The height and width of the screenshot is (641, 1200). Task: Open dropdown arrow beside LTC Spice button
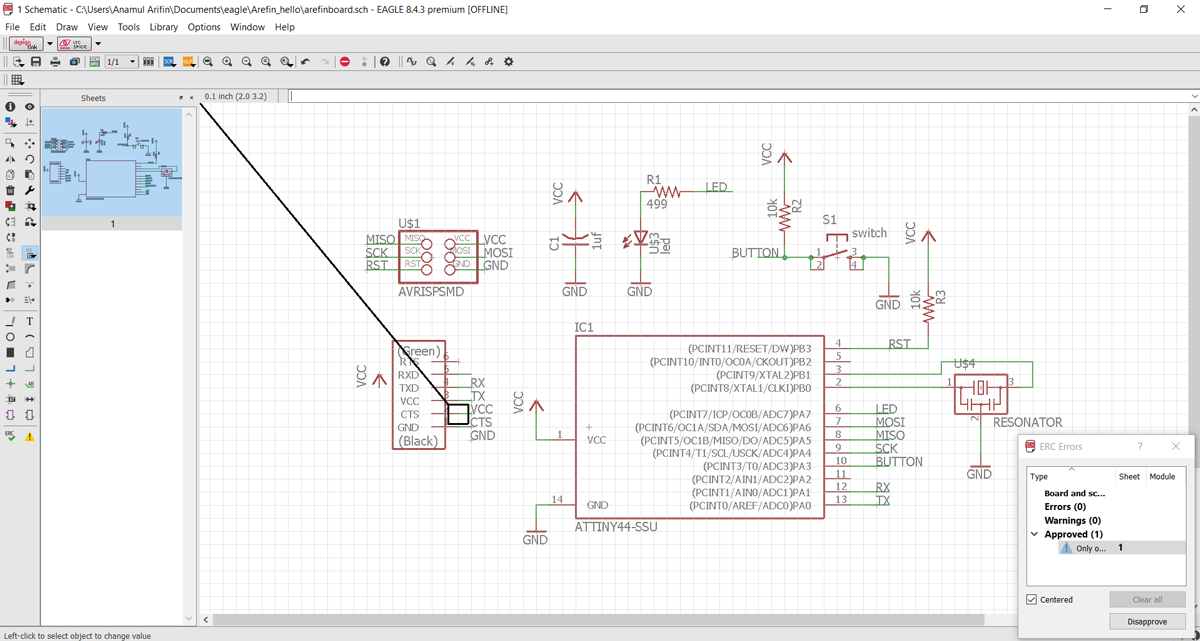98,44
